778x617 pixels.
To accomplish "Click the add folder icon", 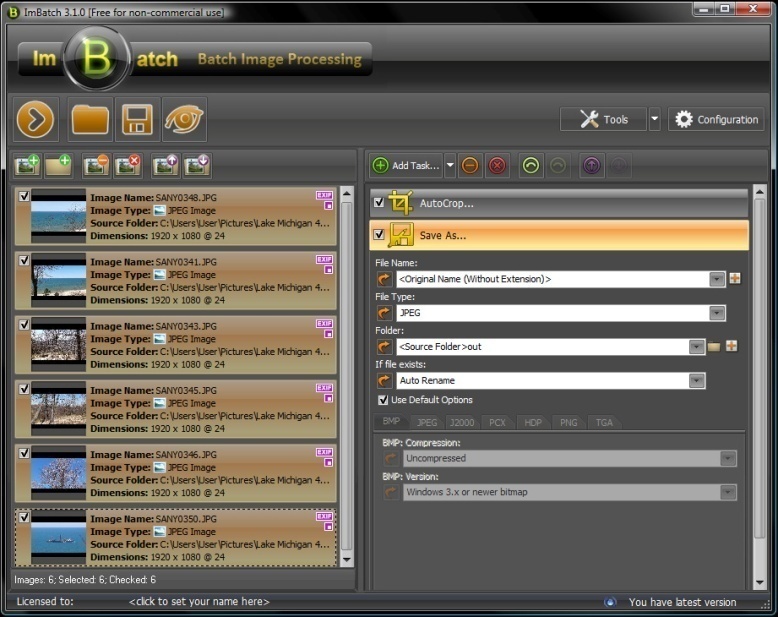I will tap(58, 165).
